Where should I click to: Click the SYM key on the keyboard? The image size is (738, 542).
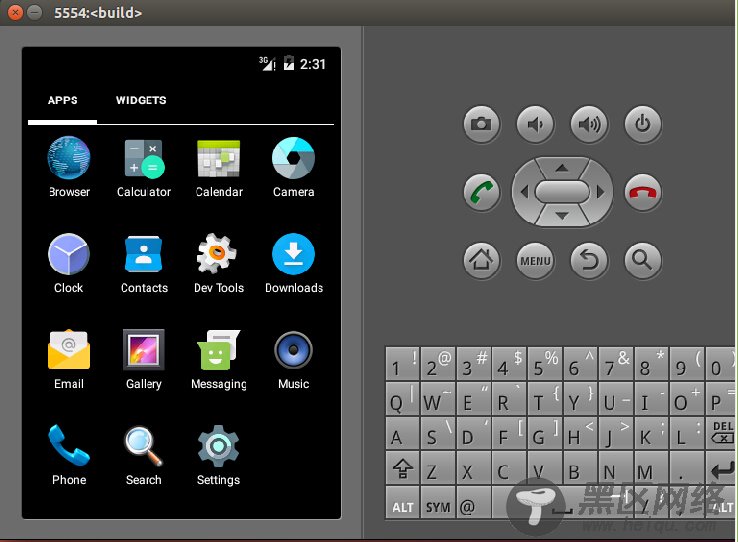click(x=438, y=503)
